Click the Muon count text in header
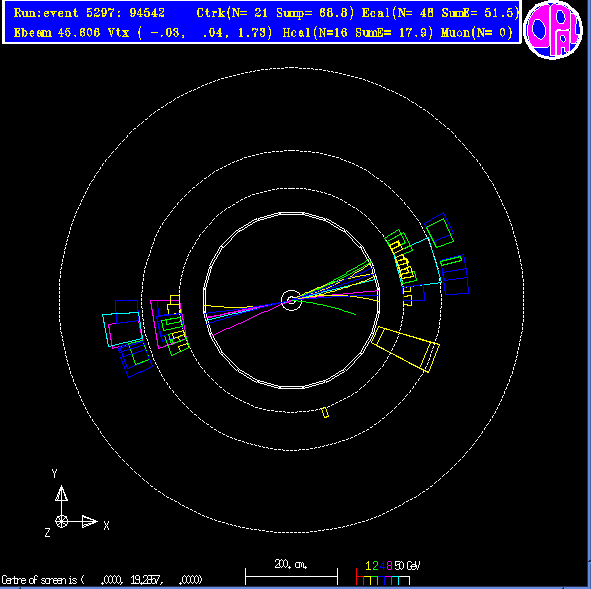 (476, 33)
